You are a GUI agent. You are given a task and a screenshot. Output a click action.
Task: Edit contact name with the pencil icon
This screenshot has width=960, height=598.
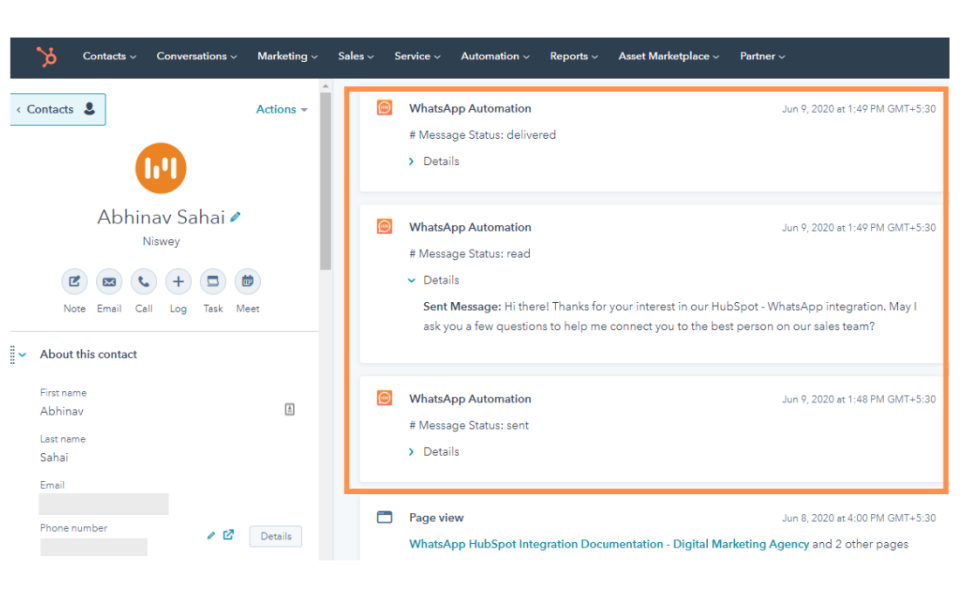[235, 216]
